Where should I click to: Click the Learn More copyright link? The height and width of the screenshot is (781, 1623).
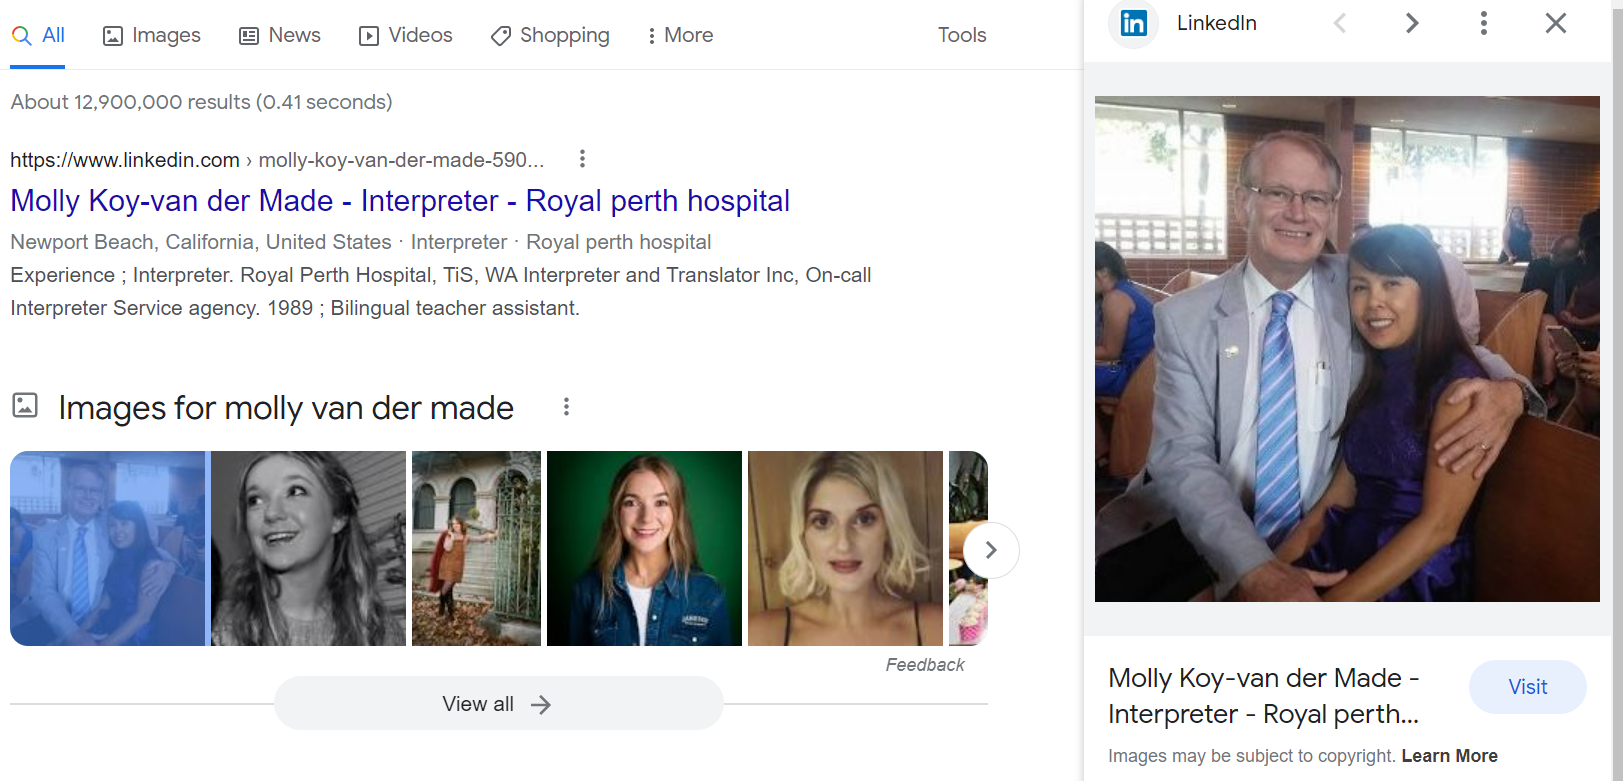pyautogui.click(x=1449, y=756)
